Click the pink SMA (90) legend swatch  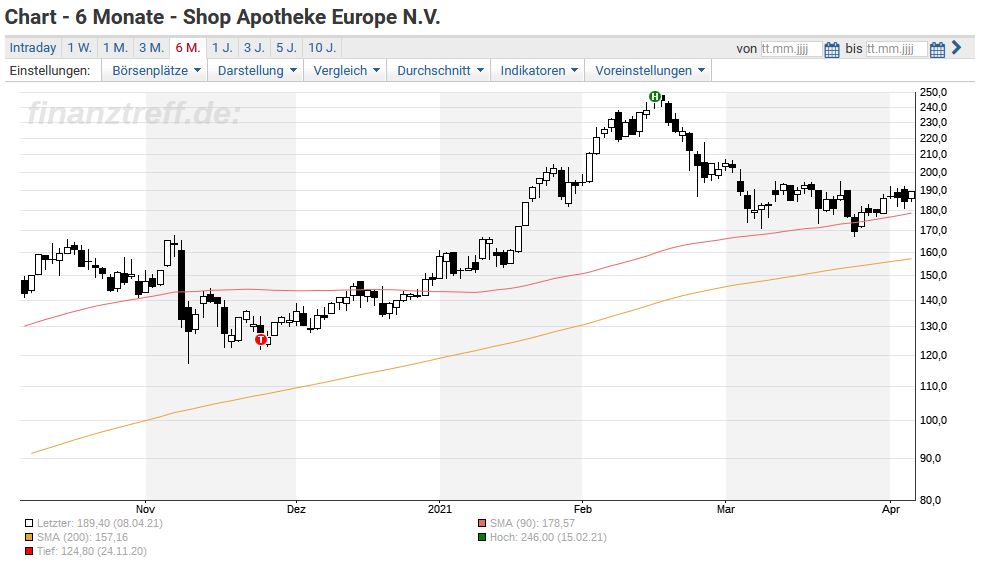point(481,523)
